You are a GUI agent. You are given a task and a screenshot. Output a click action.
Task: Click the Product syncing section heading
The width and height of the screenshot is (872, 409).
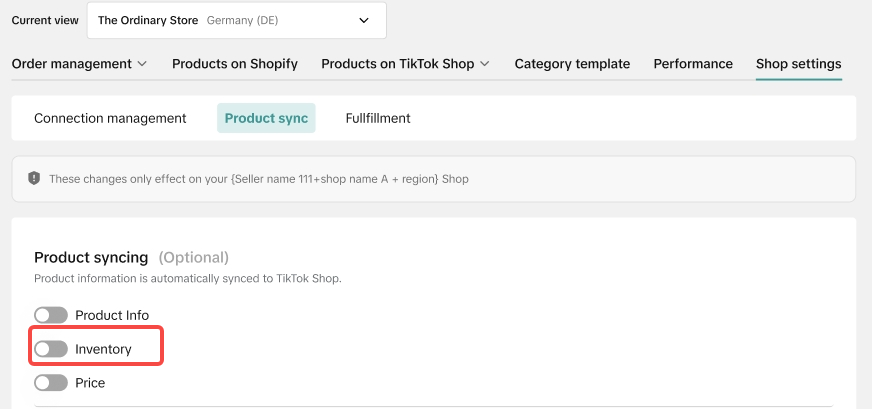[91, 257]
